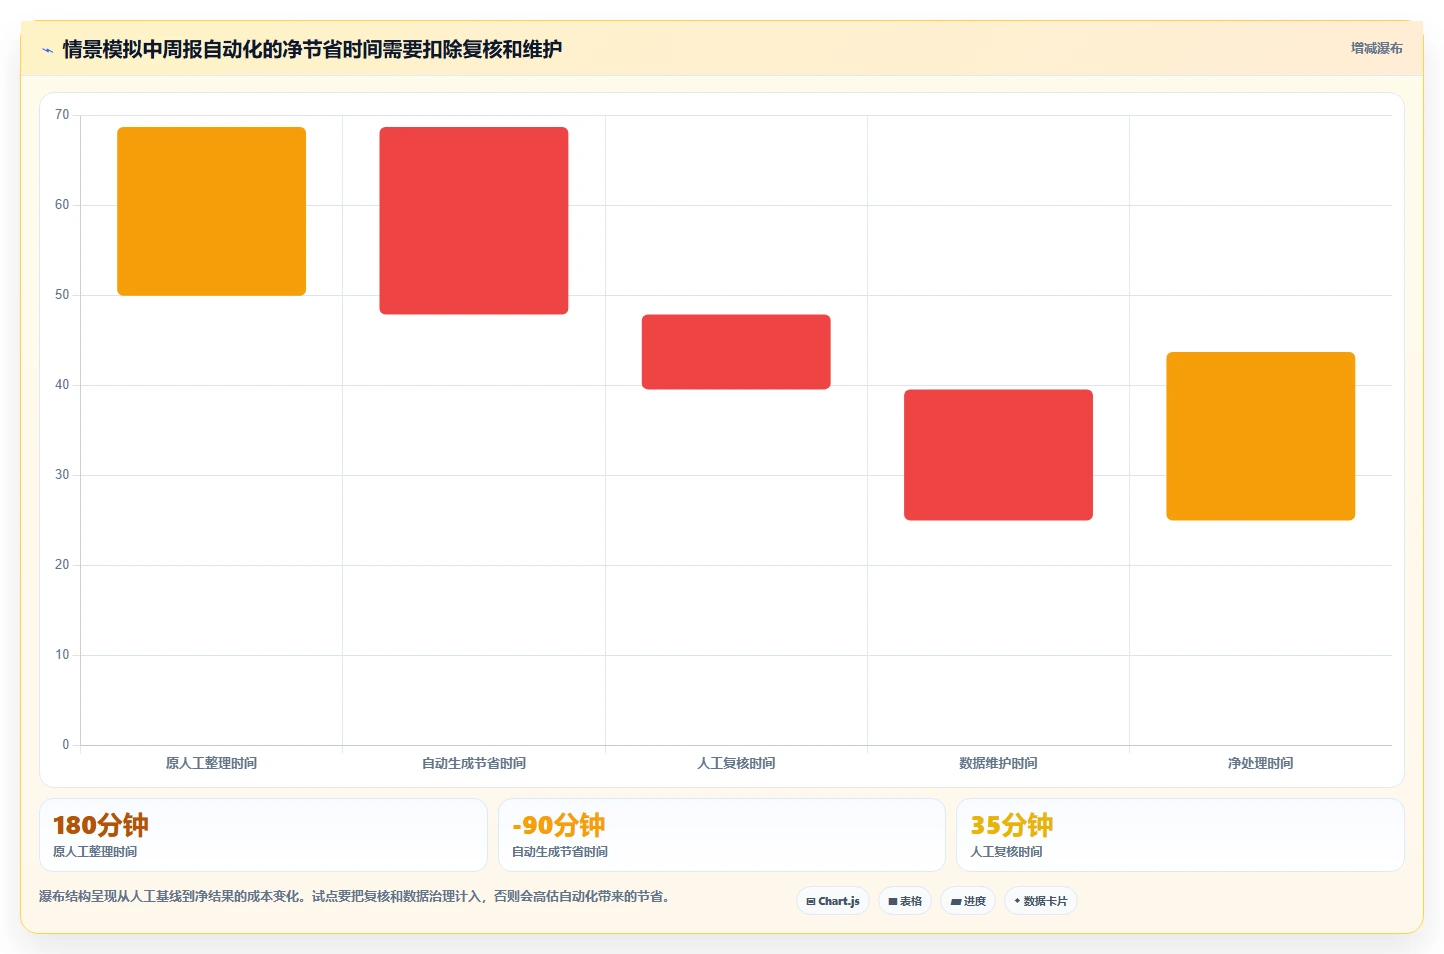Click the card caption under 35分钟
This screenshot has width=1444, height=954.
(x=1006, y=852)
